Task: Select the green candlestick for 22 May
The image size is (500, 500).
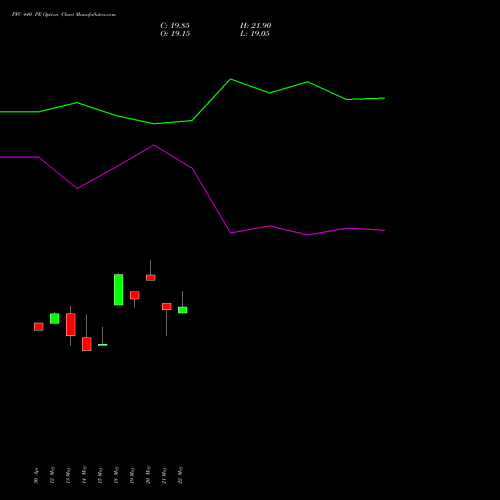Action: click(x=183, y=310)
